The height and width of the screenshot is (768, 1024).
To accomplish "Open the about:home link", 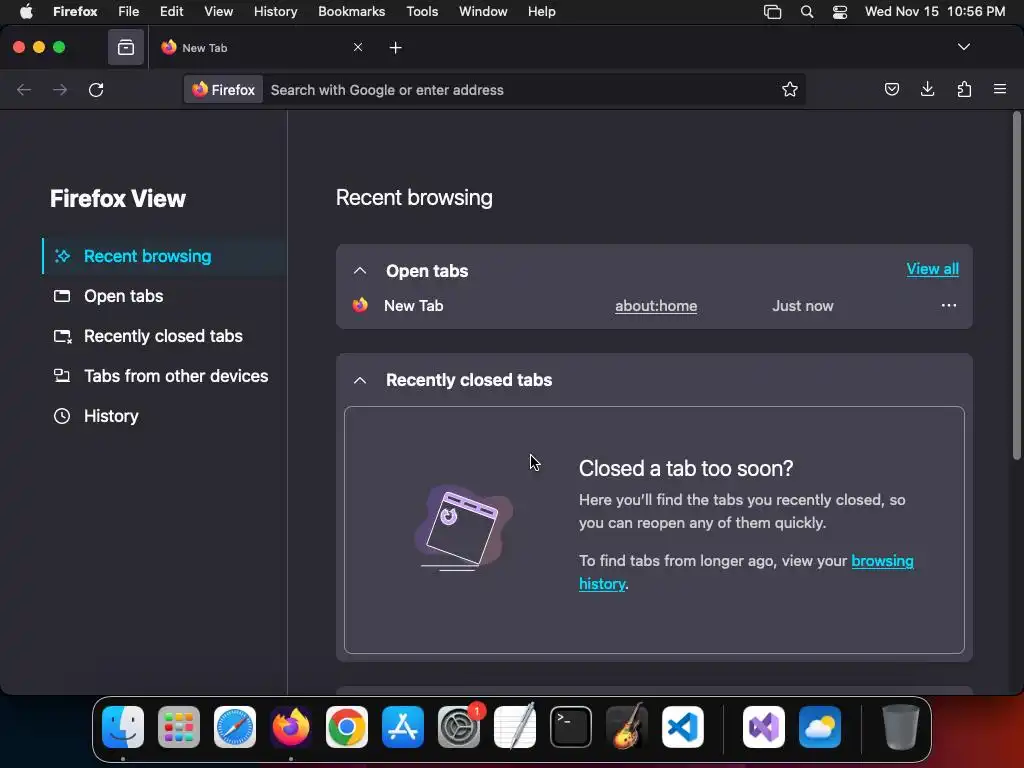I will point(656,306).
